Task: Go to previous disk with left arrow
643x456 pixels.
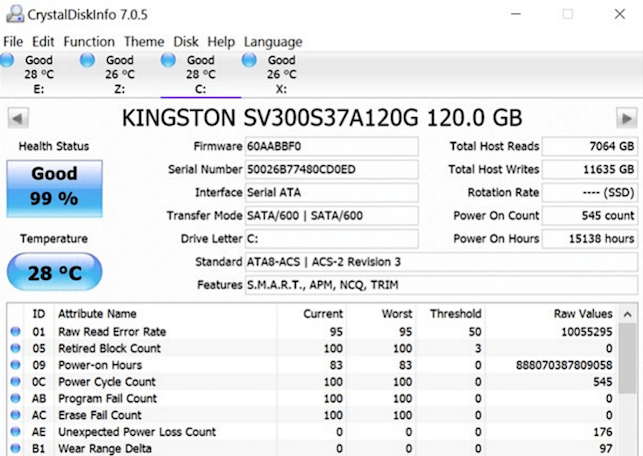Action: tap(17, 118)
